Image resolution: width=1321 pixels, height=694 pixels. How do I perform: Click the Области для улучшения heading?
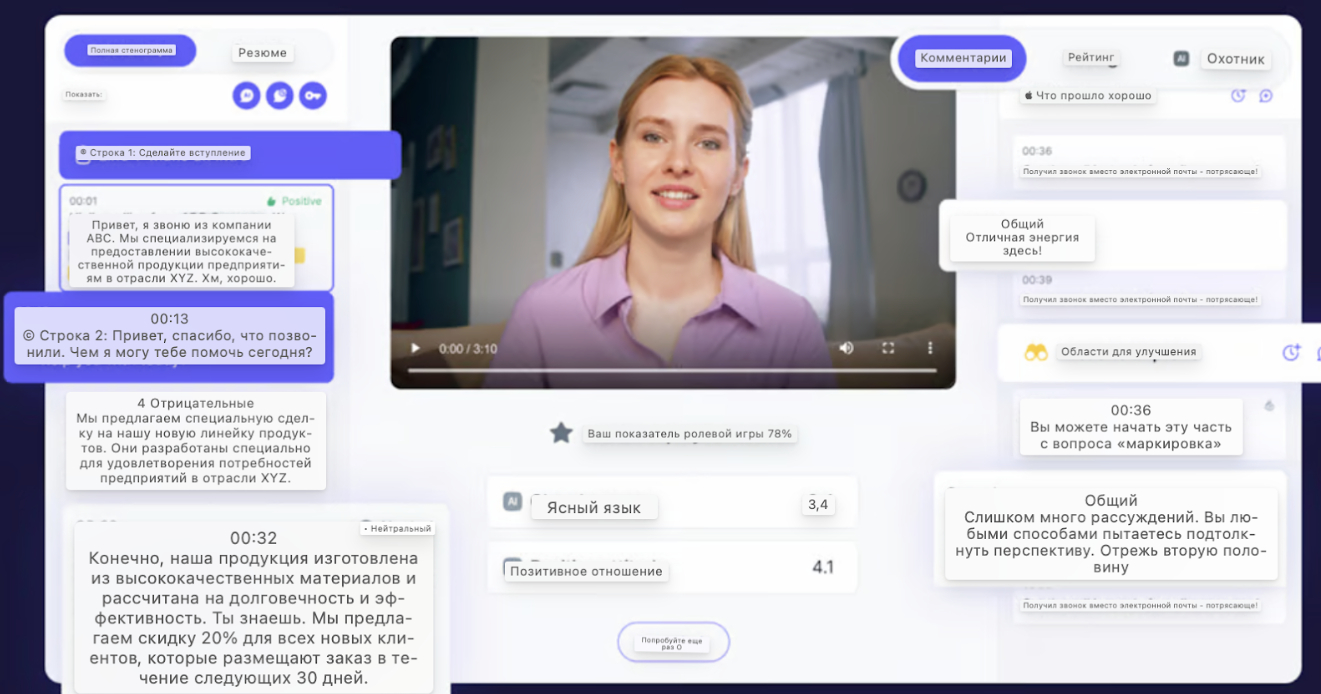(x=1128, y=352)
